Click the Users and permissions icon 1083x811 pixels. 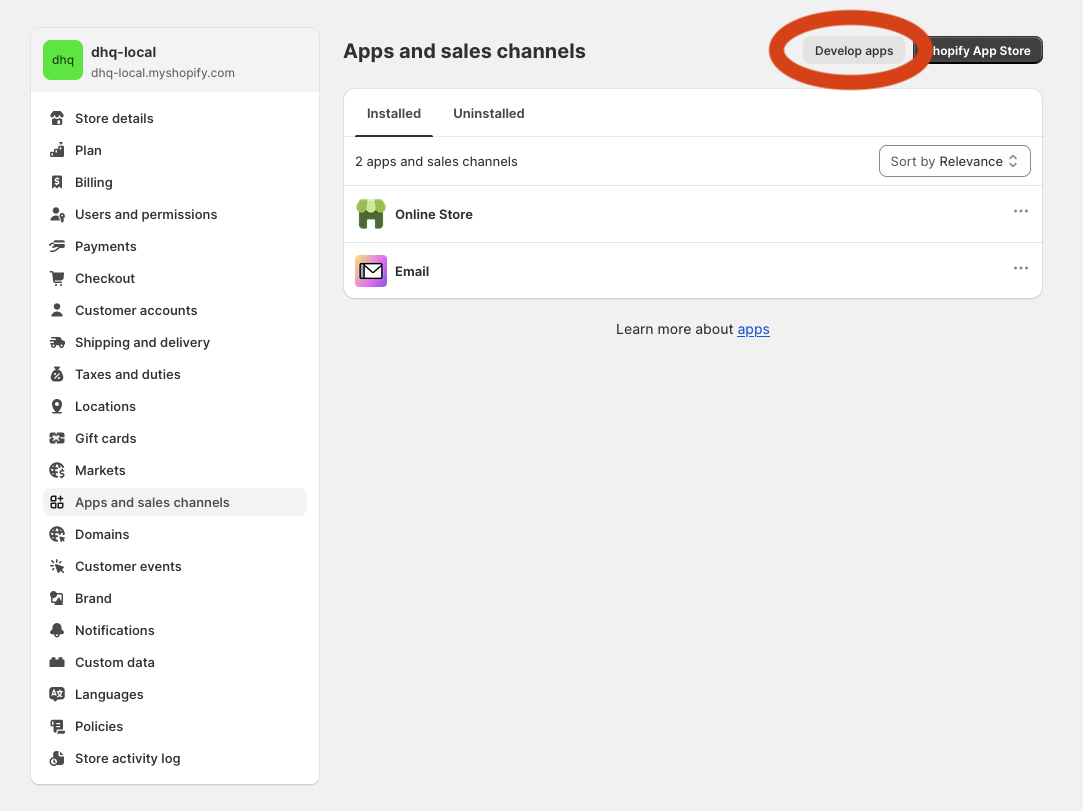[57, 214]
